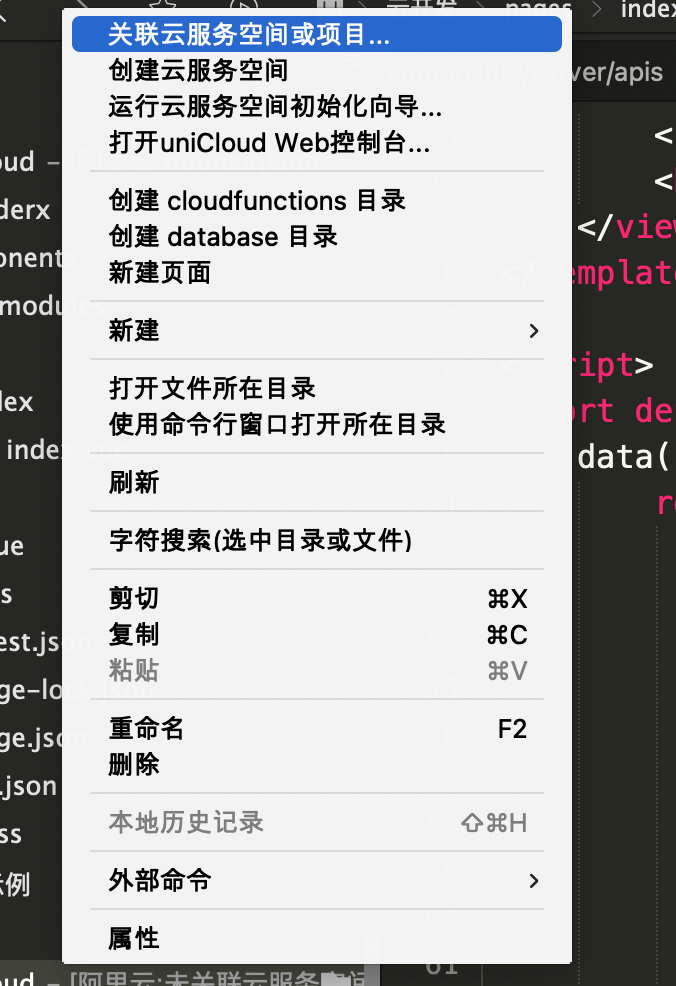The image size is (676, 986).
Task: Click 创建 cloudfunctions 目录 option
Action: click(317, 201)
